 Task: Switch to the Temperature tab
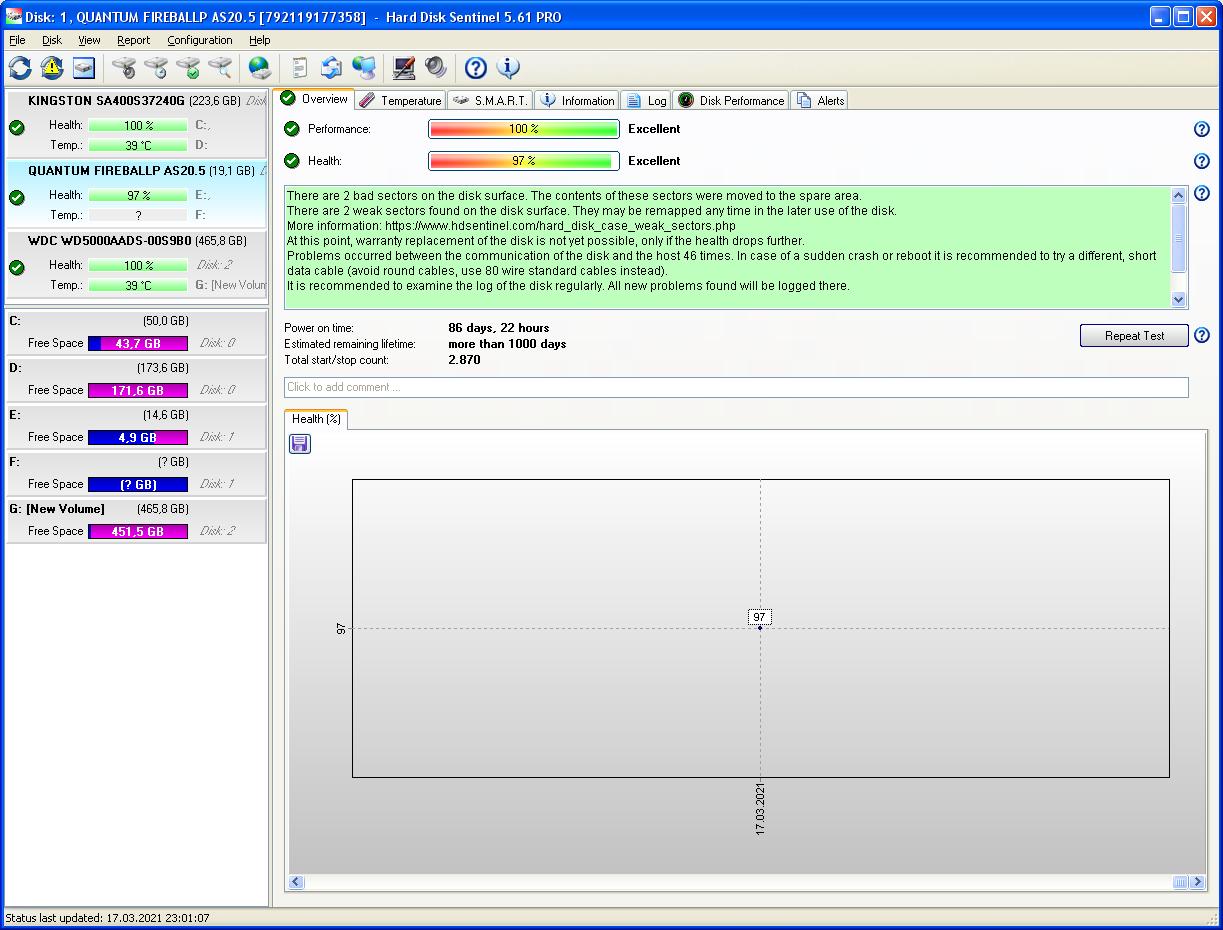click(x=400, y=101)
